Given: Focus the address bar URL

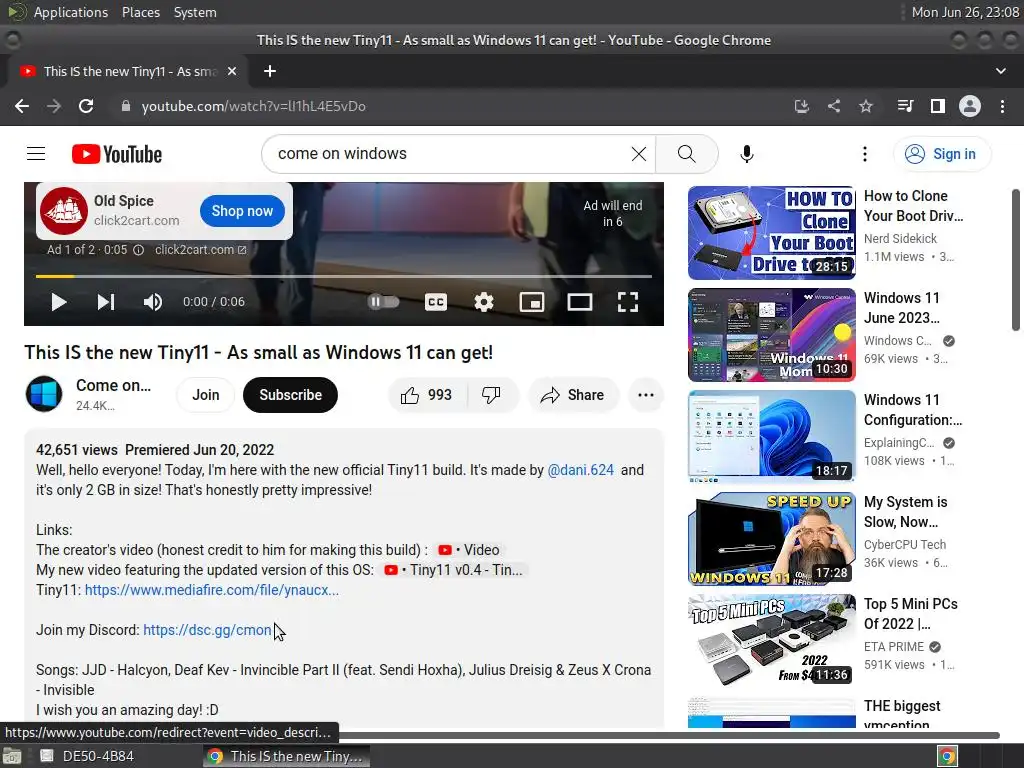Looking at the screenshot, I should [x=253, y=106].
